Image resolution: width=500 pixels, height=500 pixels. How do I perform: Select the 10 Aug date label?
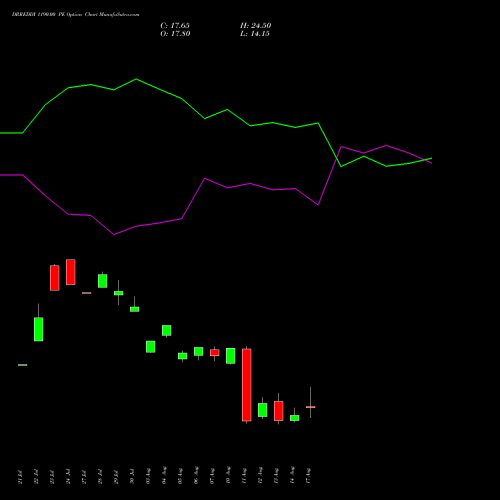point(228,476)
